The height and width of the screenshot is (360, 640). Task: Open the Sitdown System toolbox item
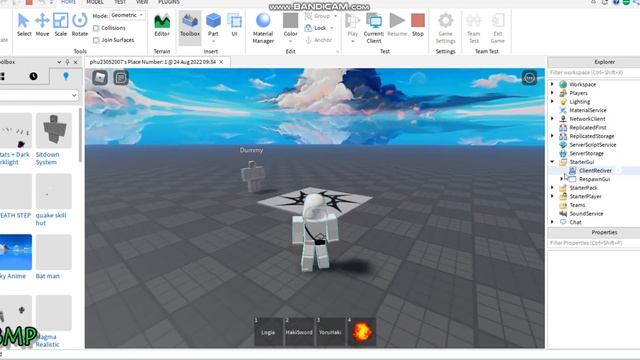coord(53,139)
